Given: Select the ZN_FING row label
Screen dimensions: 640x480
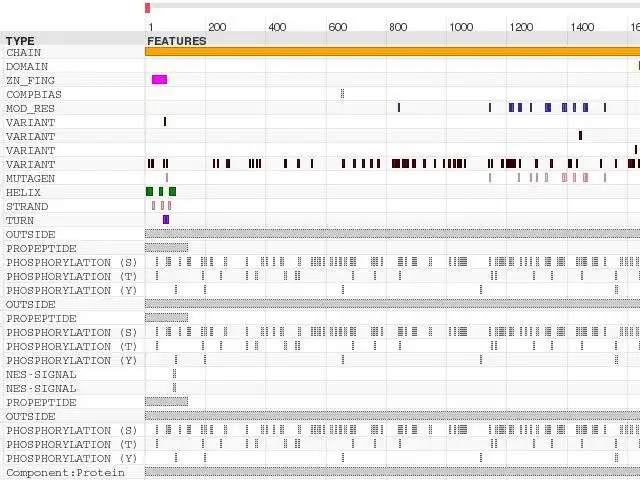Looking at the screenshot, I should [x=30, y=80].
